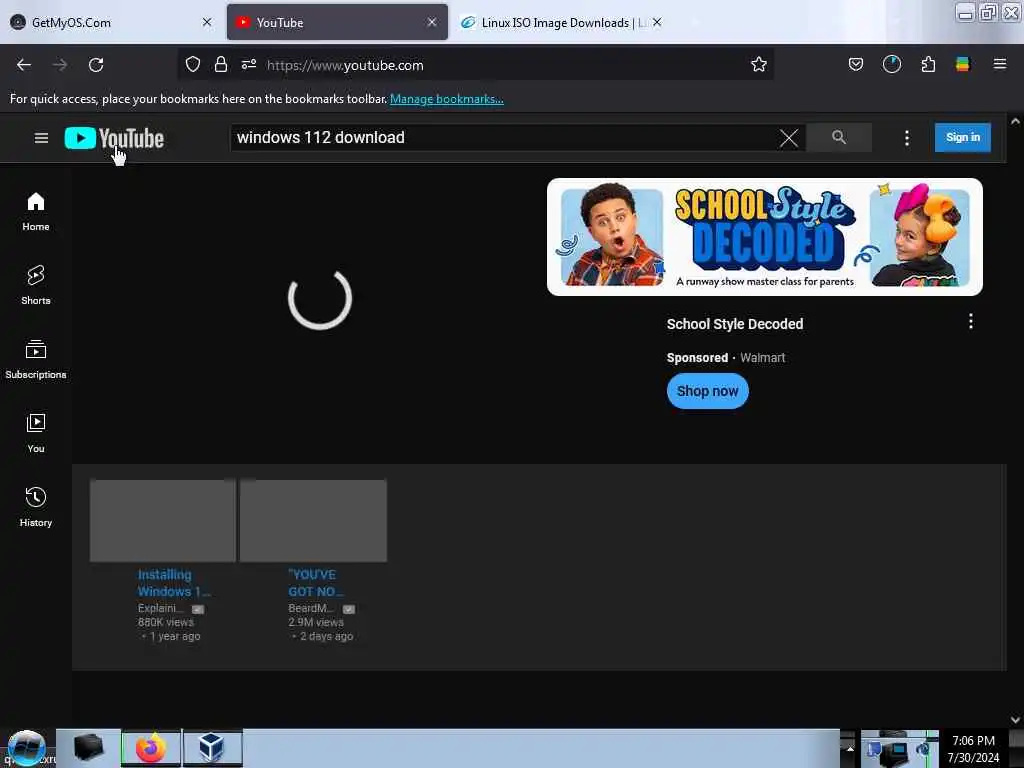Screen dimensions: 1024x768
Task: Click the Firefox taskbar icon
Action: [151, 748]
